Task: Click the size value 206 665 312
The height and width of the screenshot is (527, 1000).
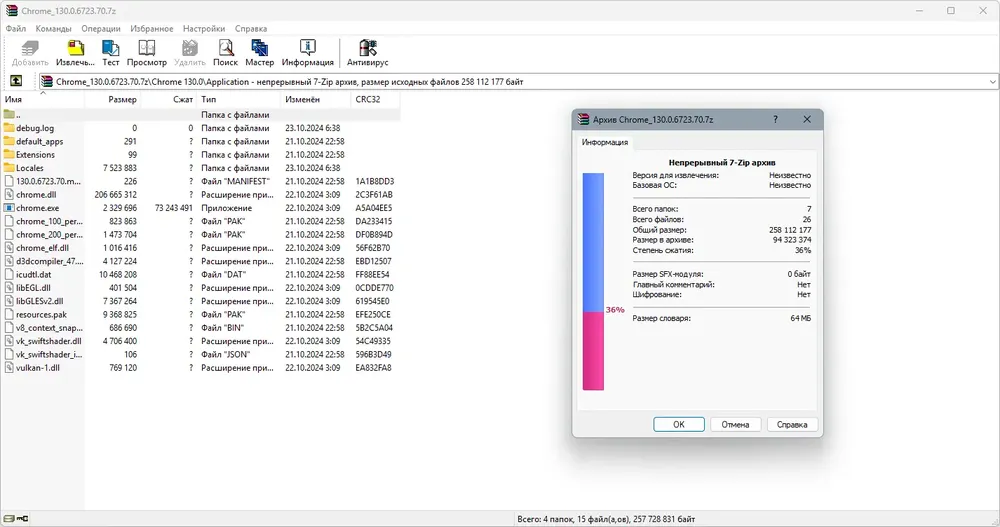Action: [115, 195]
